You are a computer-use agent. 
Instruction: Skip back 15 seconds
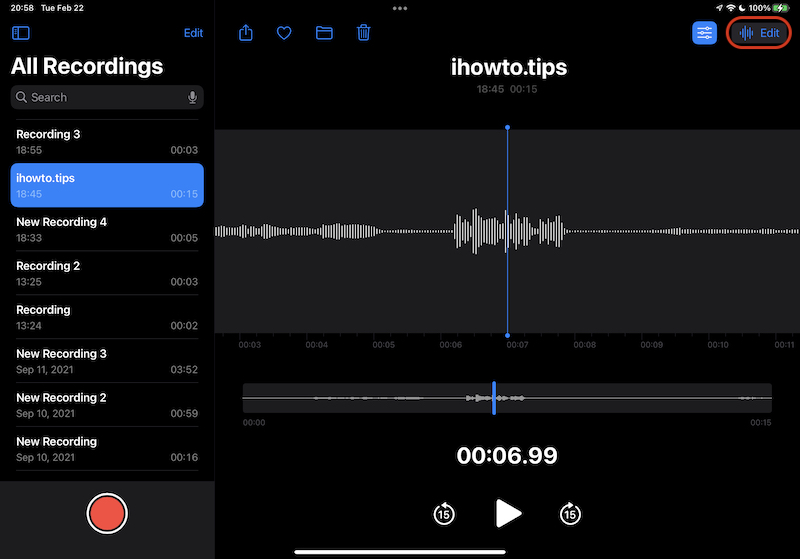coord(444,514)
